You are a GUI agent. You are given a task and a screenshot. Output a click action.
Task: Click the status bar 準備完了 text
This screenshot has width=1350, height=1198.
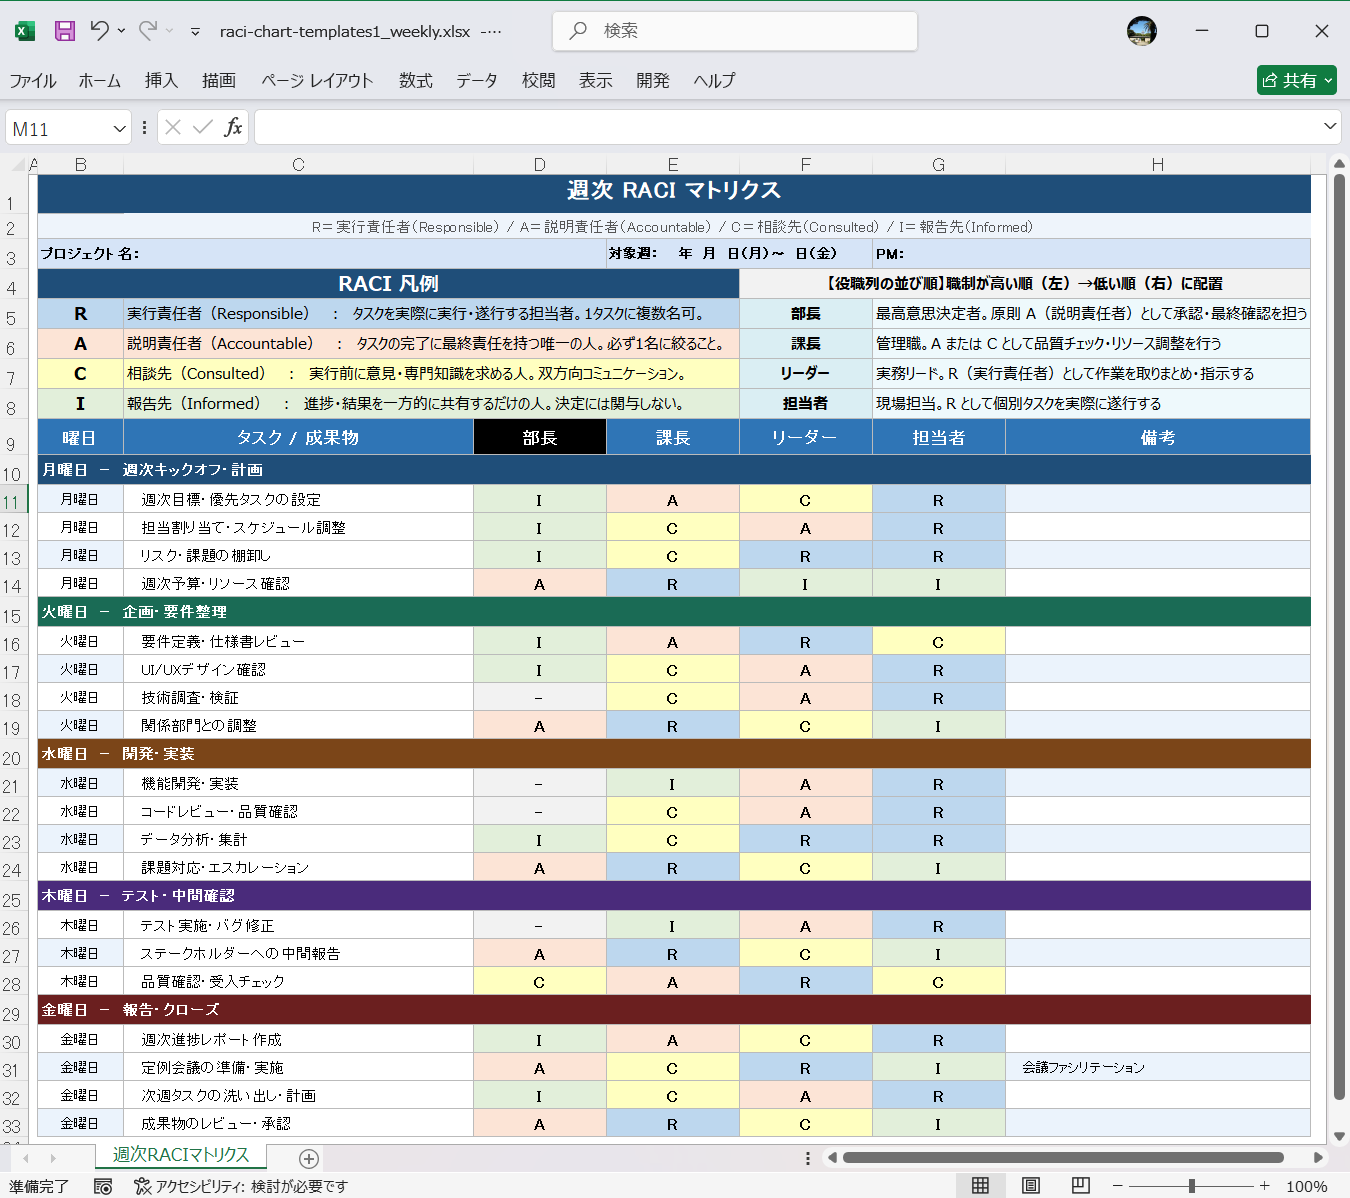point(40,1186)
